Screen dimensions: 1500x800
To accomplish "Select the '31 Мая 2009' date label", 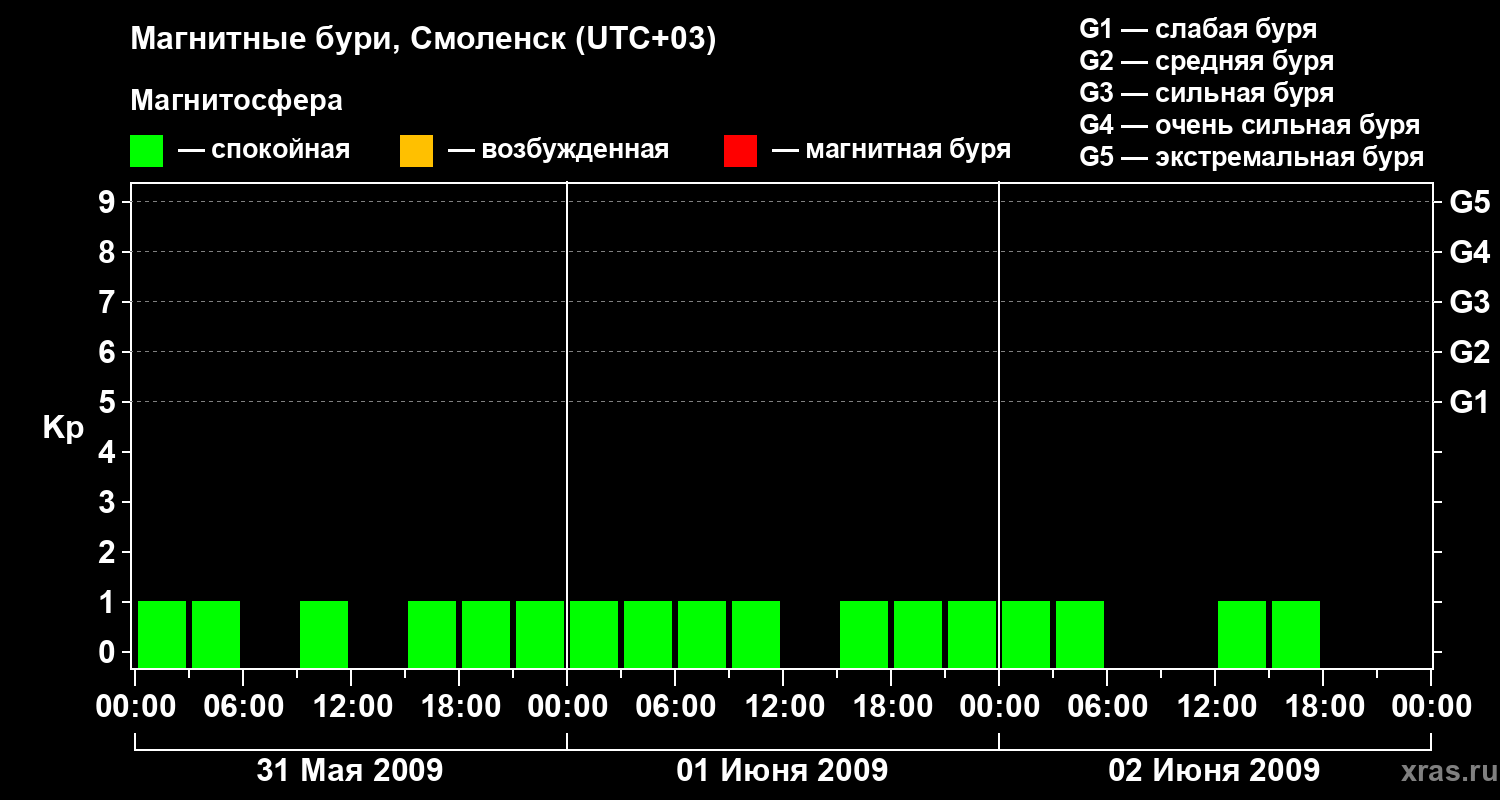I will pos(350,771).
